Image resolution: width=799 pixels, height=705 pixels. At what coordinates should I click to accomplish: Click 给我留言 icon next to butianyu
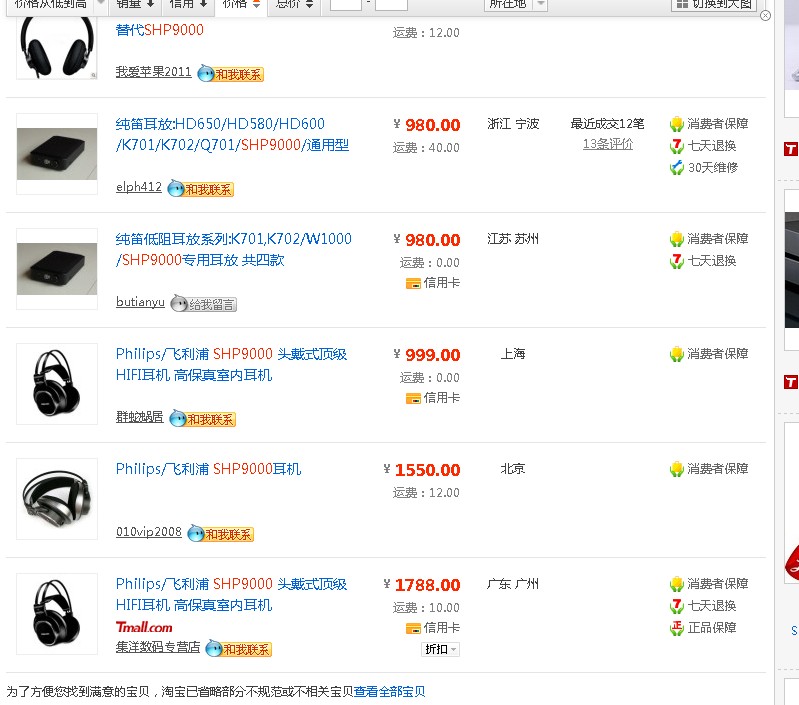[x=203, y=304]
